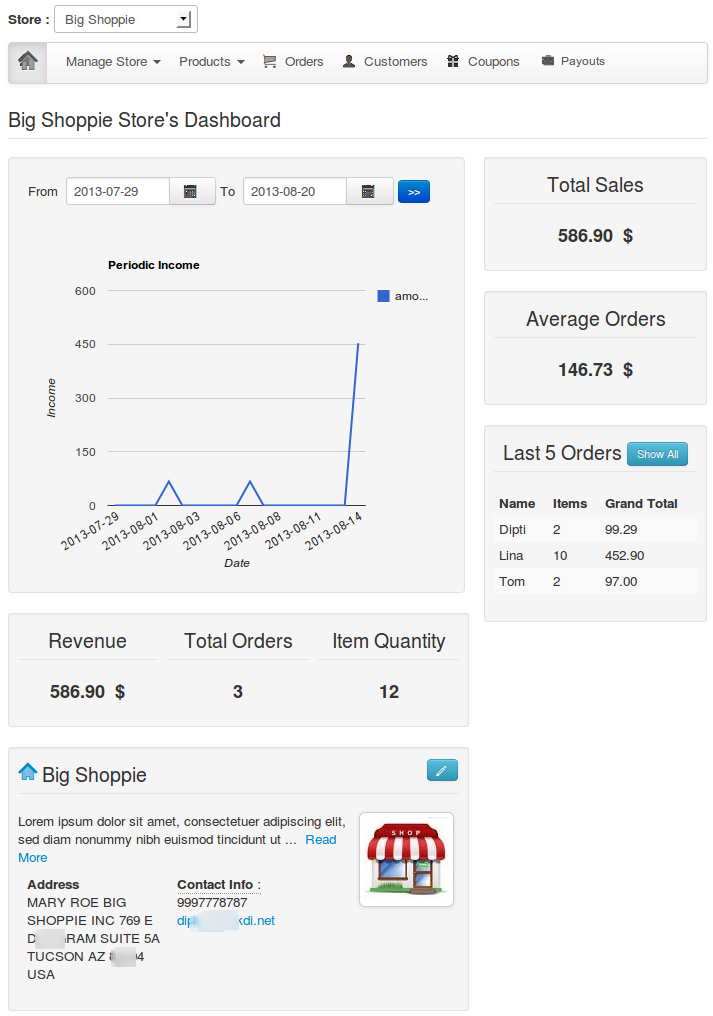Click the pencil edit icon for Big Shoppie
Image resolution: width=713 pixels, height=1016 pixels.
pos(442,770)
